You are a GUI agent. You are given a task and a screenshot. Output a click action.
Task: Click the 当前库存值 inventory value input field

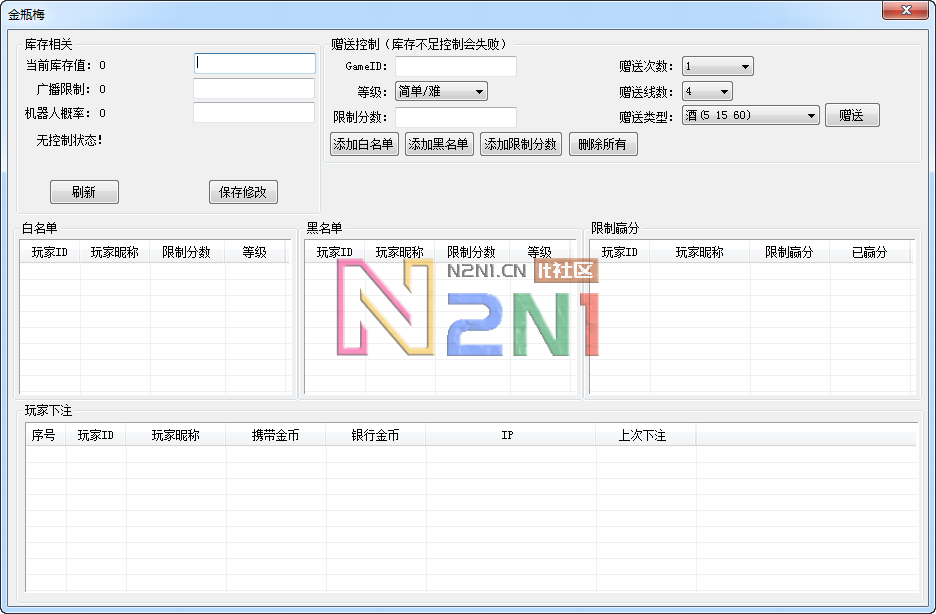pyautogui.click(x=254, y=63)
